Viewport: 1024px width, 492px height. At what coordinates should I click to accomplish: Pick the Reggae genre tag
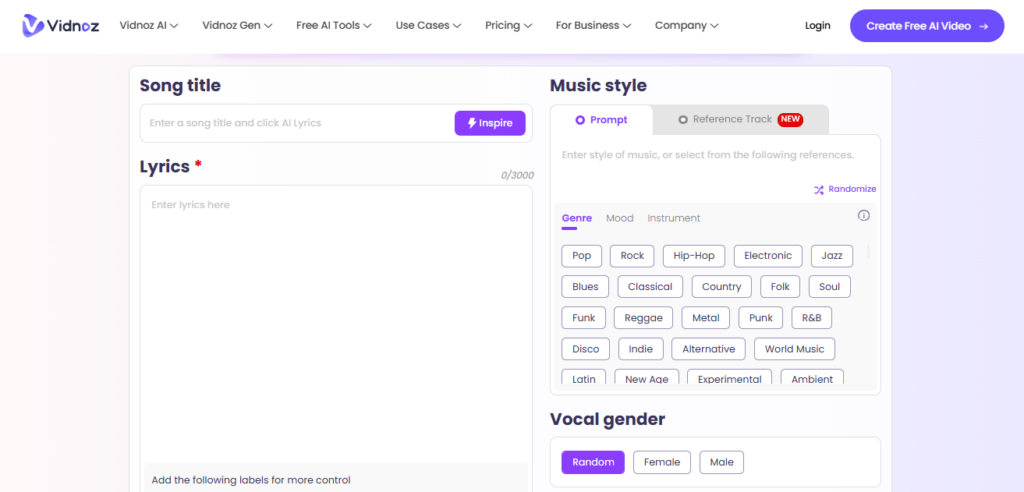(644, 318)
